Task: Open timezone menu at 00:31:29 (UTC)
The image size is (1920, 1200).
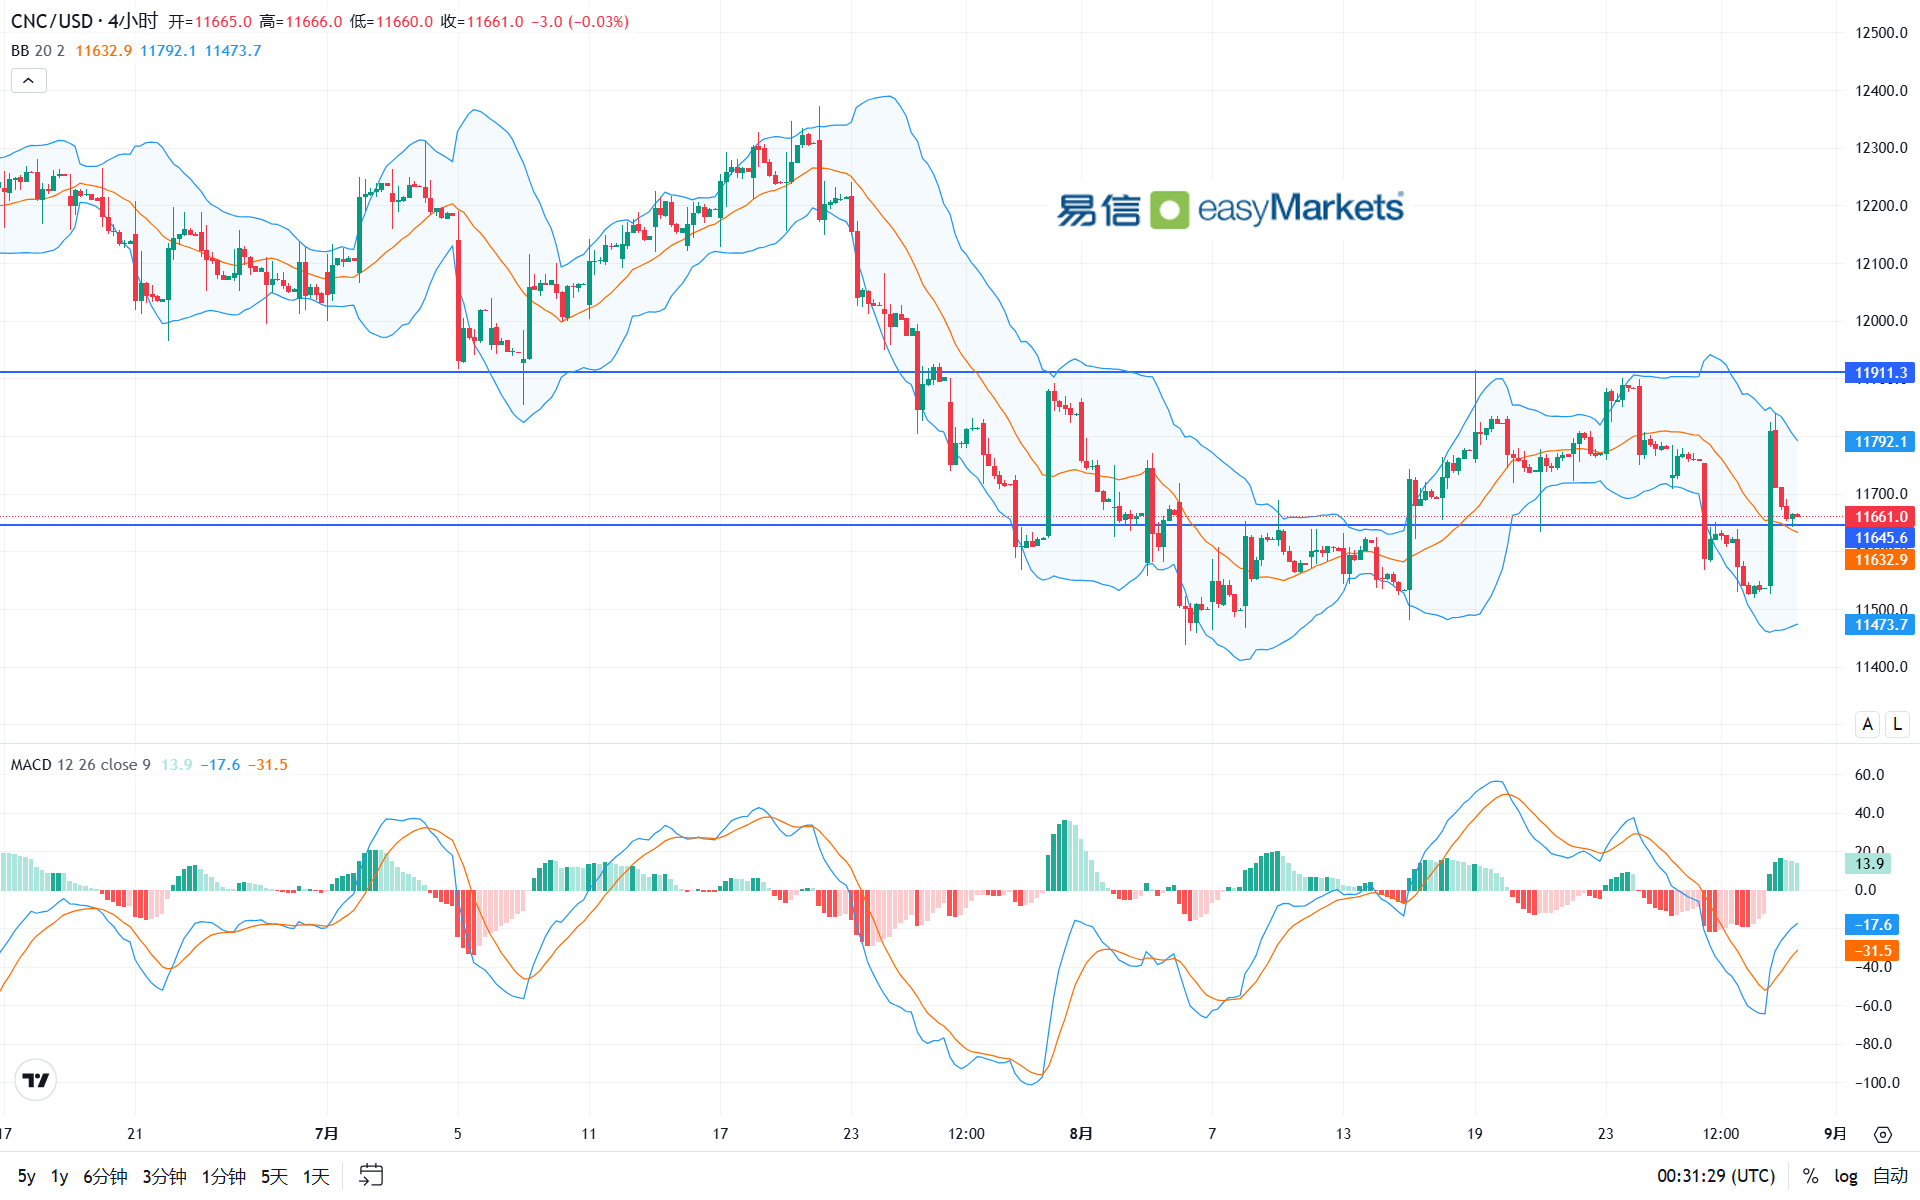Action: pos(1716,1176)
